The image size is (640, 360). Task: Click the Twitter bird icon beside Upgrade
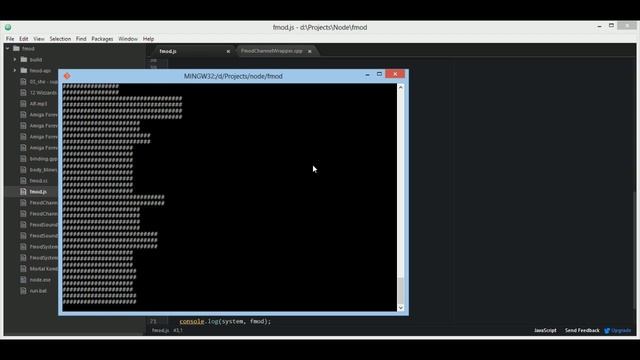coord(607,331)
